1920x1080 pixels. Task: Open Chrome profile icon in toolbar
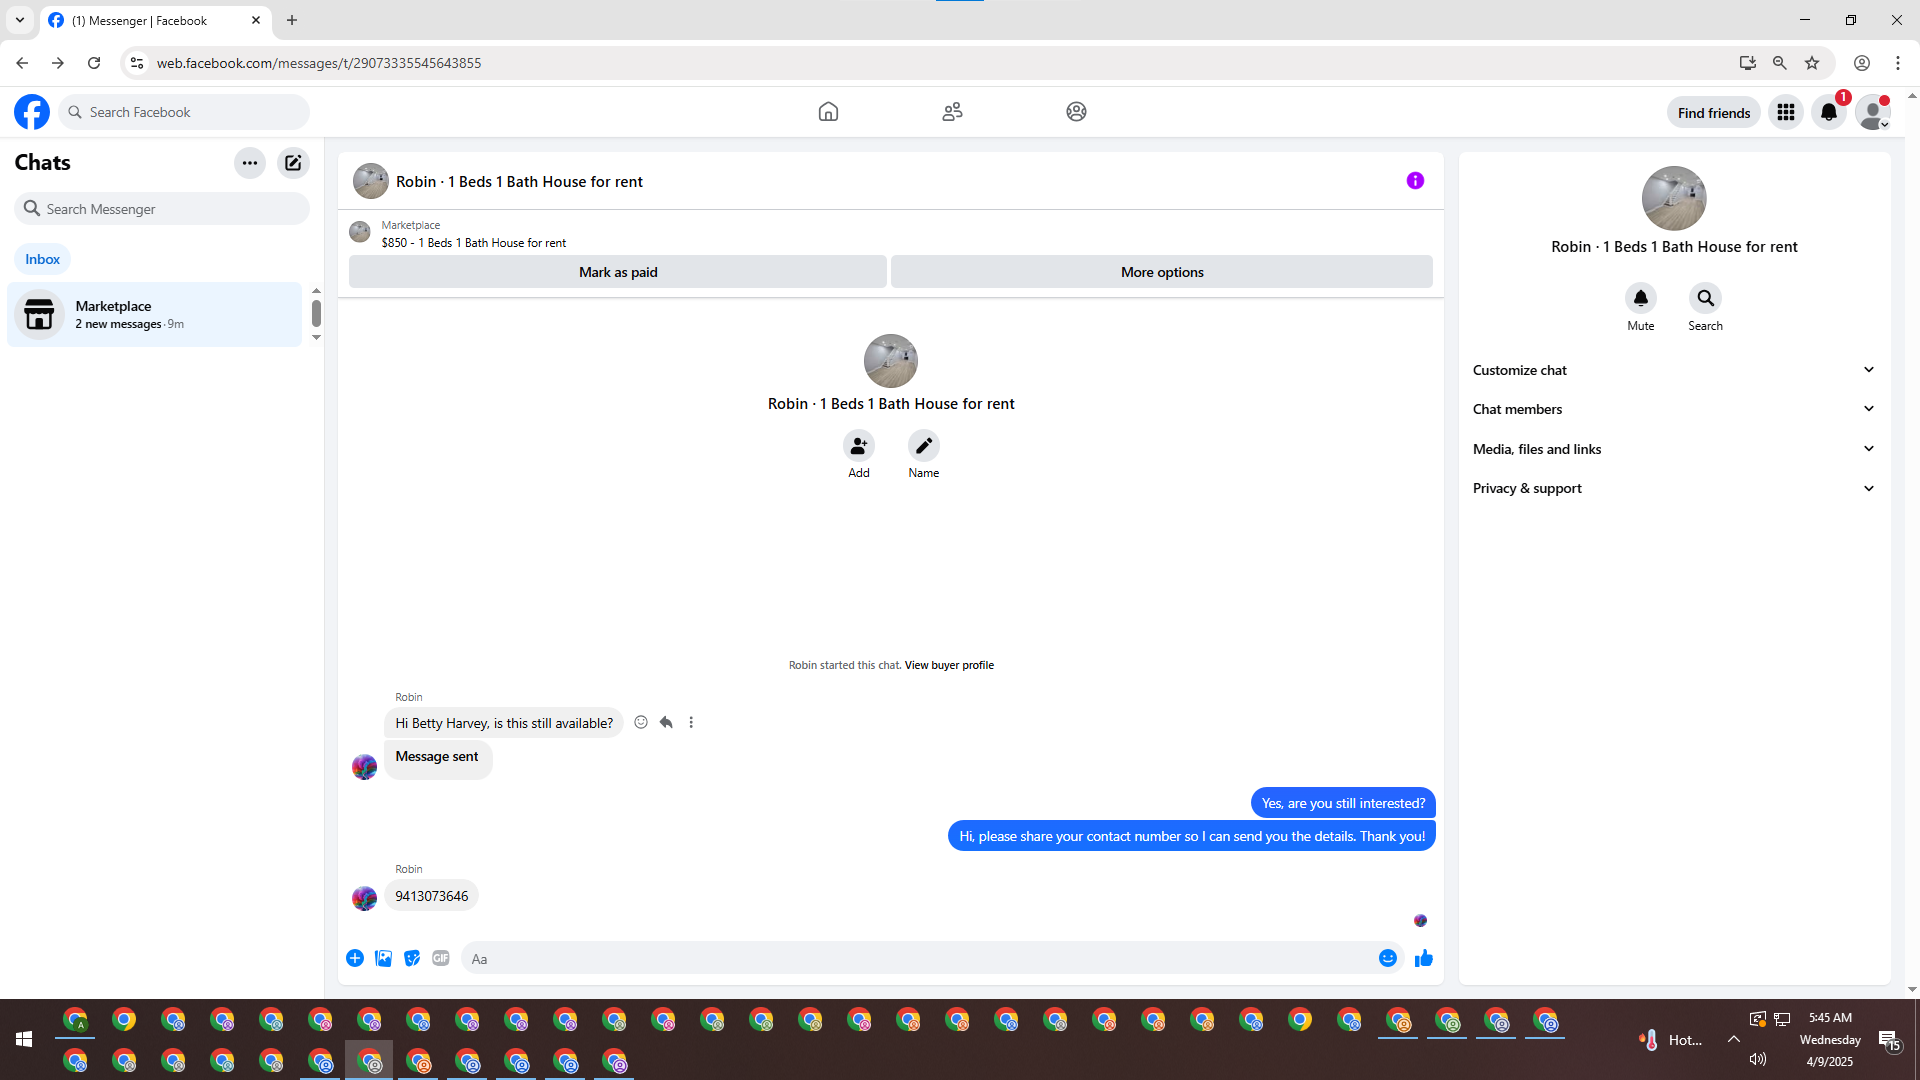pyautogui.click(x=1862, y=63)
